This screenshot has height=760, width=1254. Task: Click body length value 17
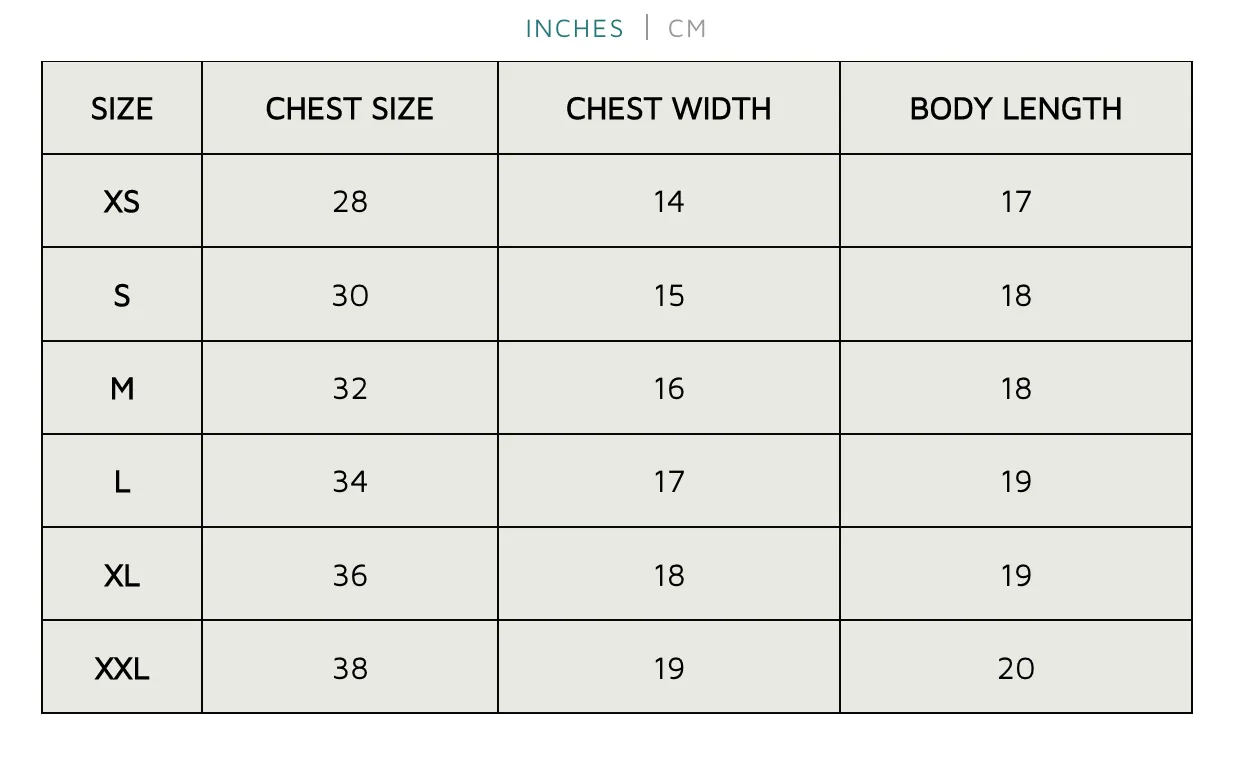point(1016,202)
